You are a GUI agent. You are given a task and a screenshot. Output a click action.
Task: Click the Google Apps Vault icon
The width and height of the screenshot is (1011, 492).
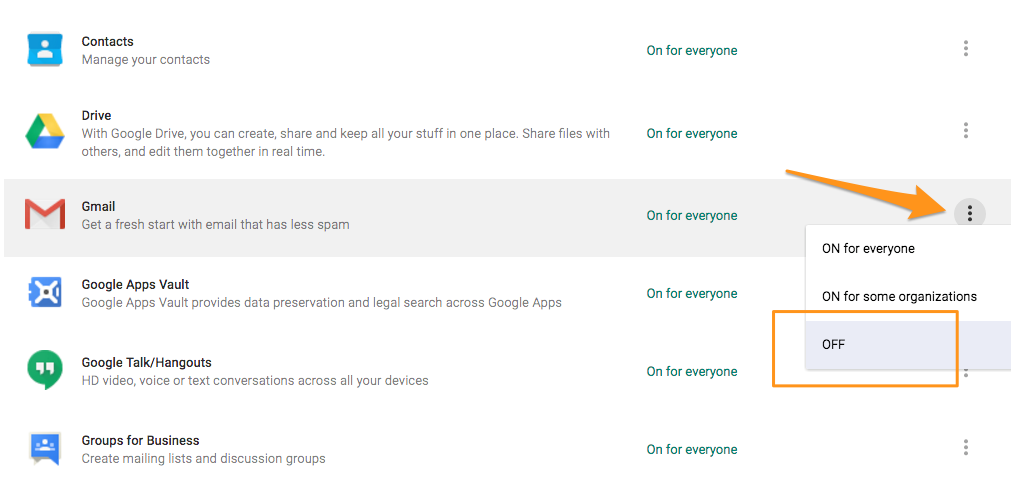point(44,293)
